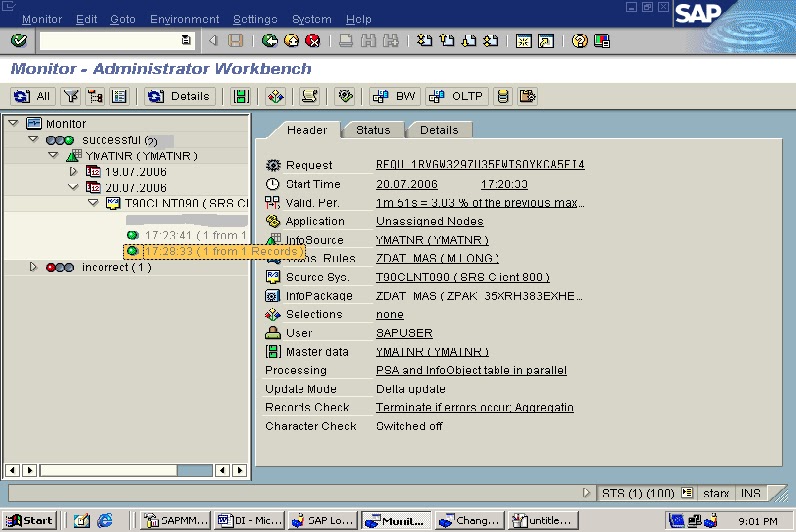Click the First Page navigation icon

pos(424,41)
